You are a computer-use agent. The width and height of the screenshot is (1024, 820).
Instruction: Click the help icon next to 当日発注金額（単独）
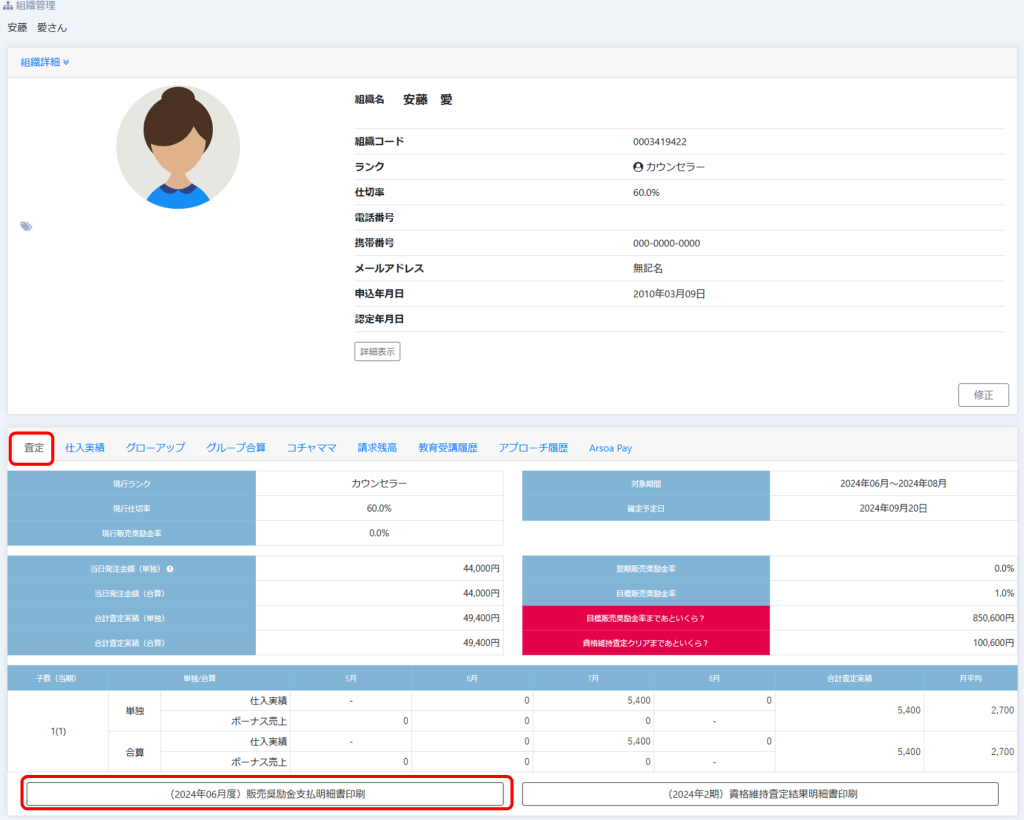170,569
